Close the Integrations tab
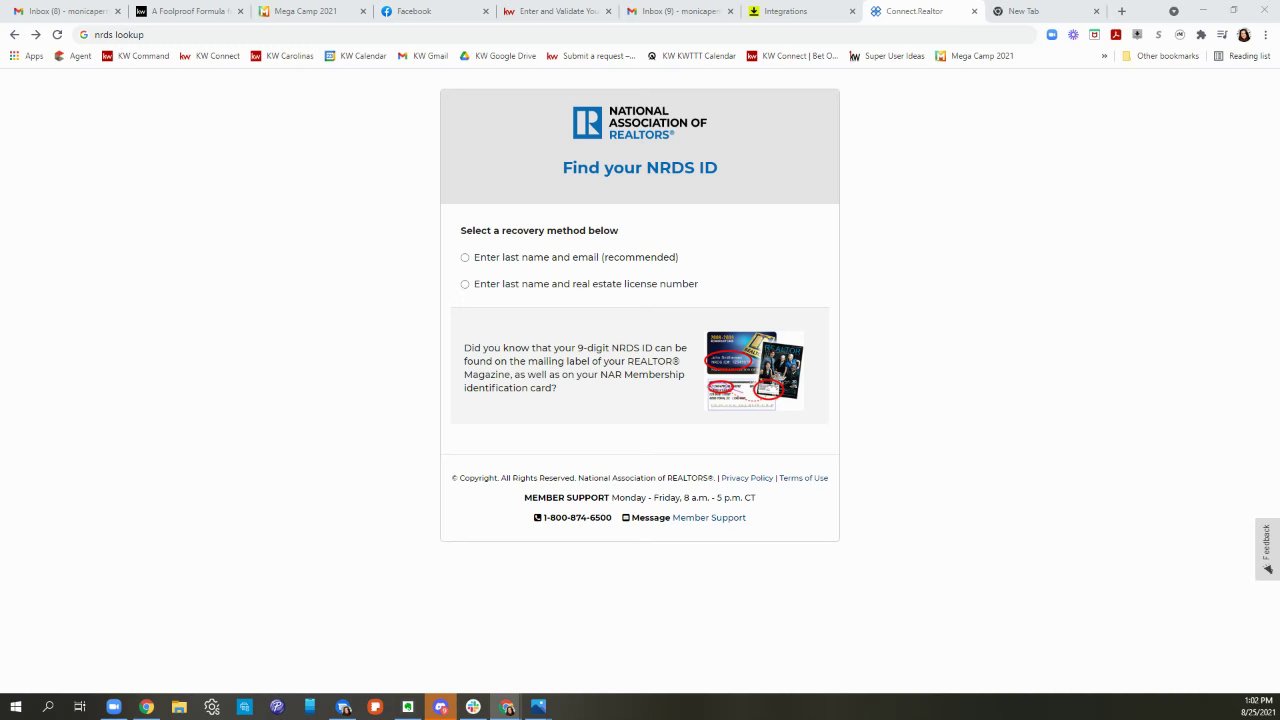Viewport: 1280px width, 720px height. click(852, 11)
